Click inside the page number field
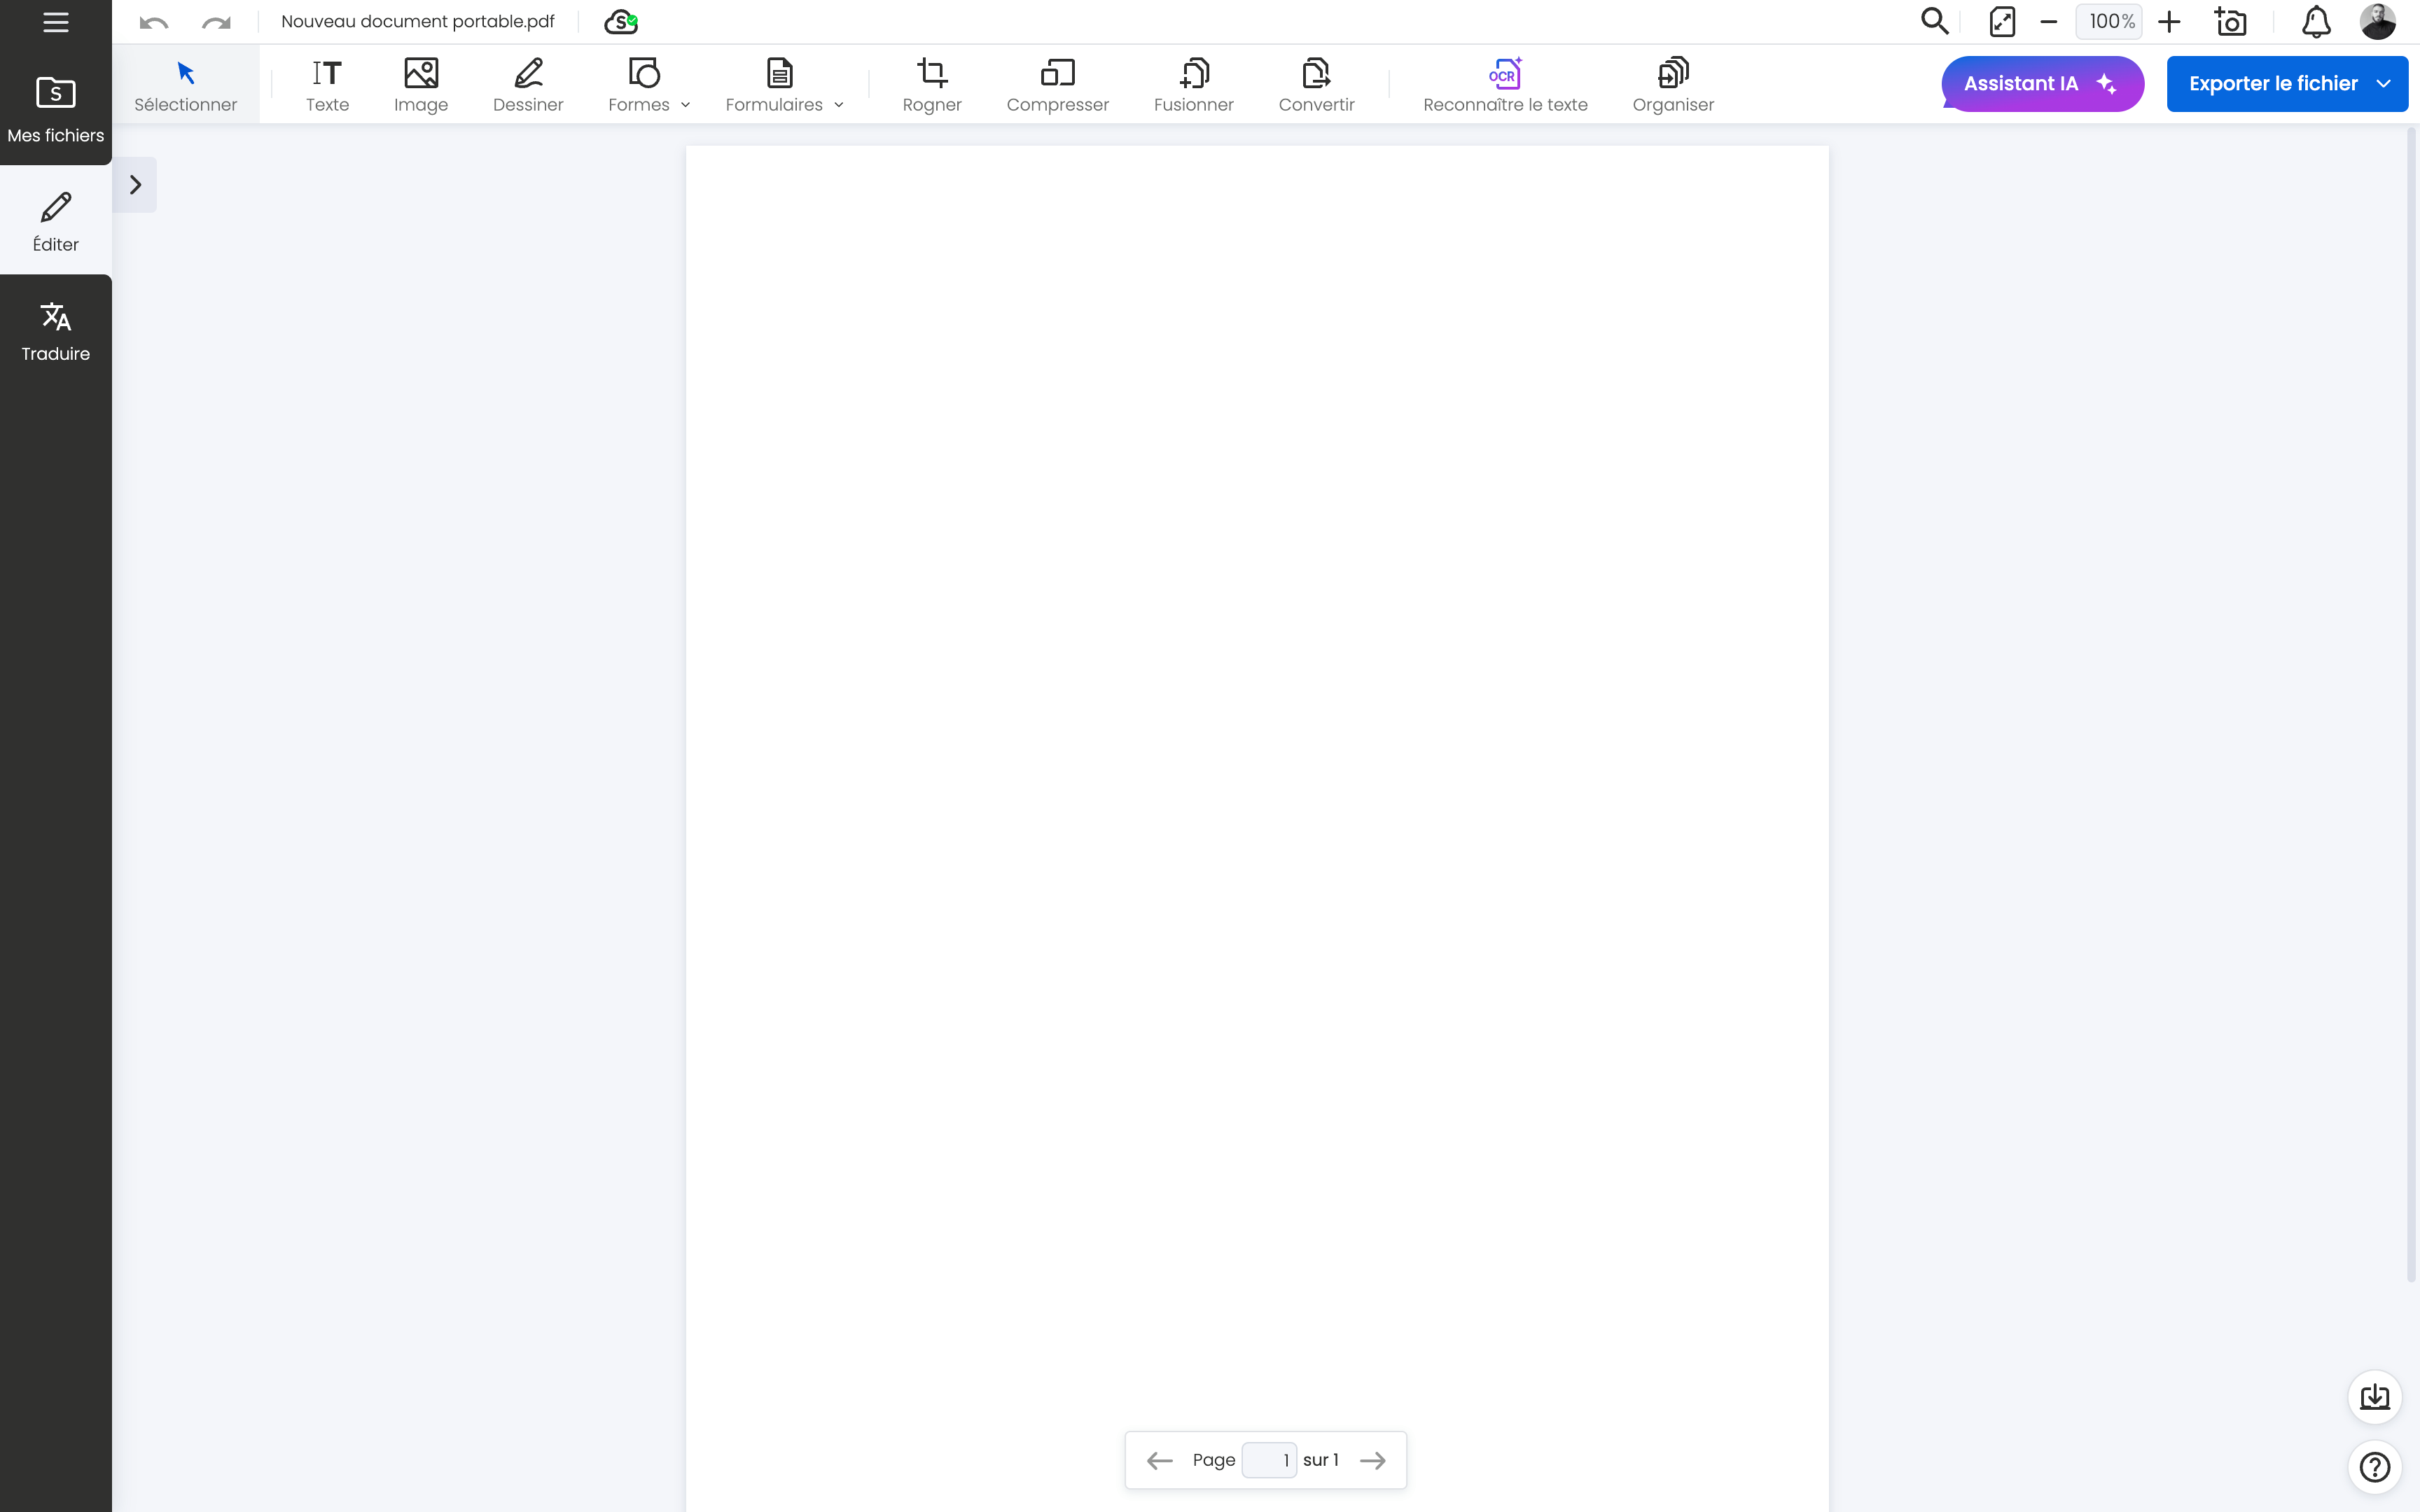This screenshot has height=1512, width=2420. 1270,1459
